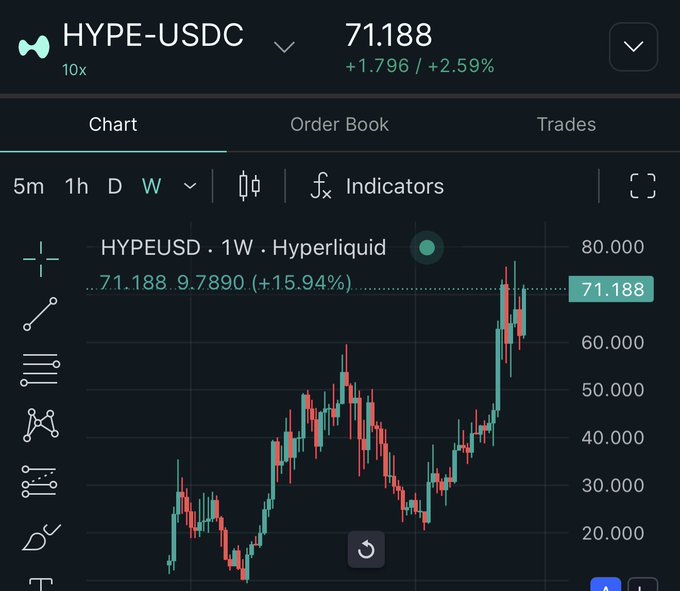The width and height of the screenshot is (680, 591).
Task: Switch to Chart tab
Action: point(113,124)
